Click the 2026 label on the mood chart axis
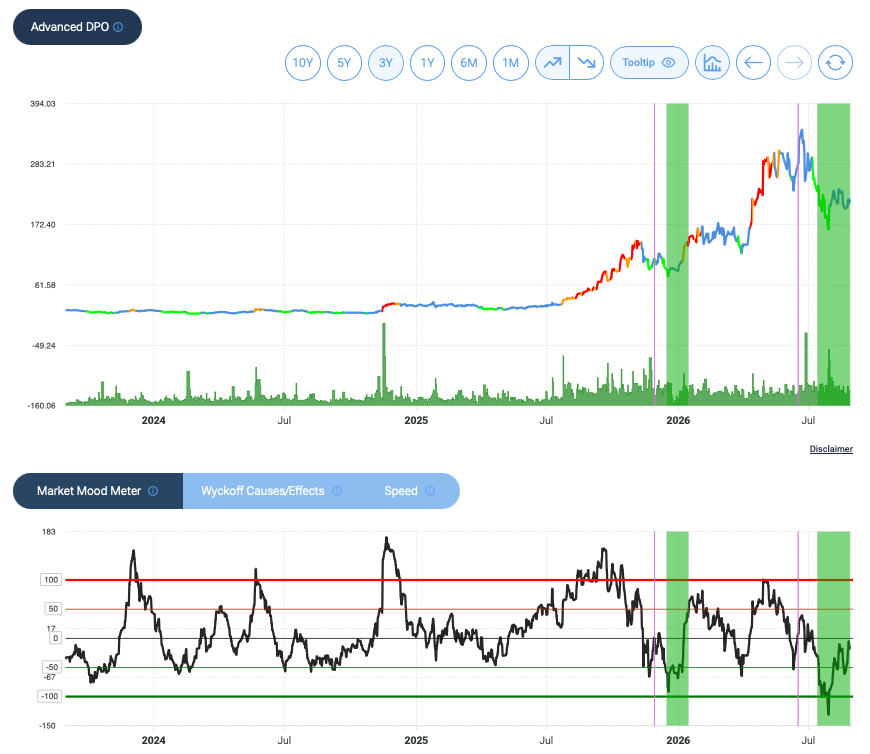The image size is (870, 754). (678, 740)
